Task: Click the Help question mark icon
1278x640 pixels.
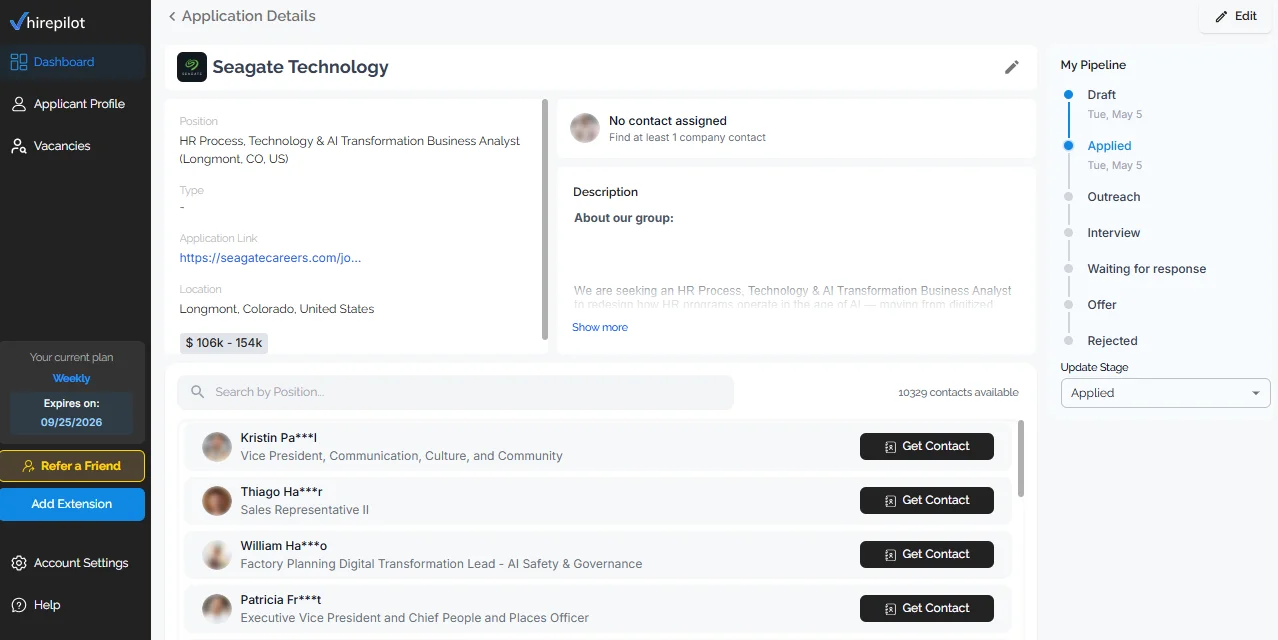Action: (x=18, y=605)
